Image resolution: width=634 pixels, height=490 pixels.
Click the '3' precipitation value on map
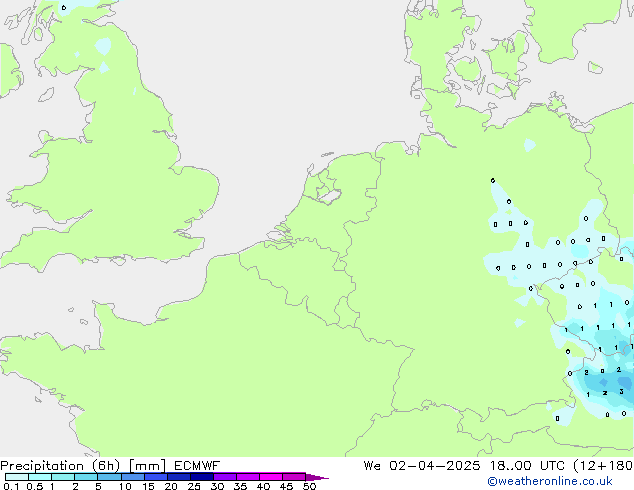pos(621,391)
